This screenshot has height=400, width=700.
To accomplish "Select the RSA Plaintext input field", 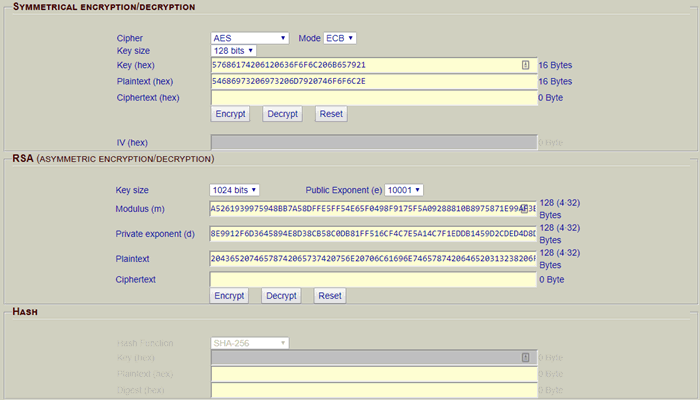I will 372,258.
